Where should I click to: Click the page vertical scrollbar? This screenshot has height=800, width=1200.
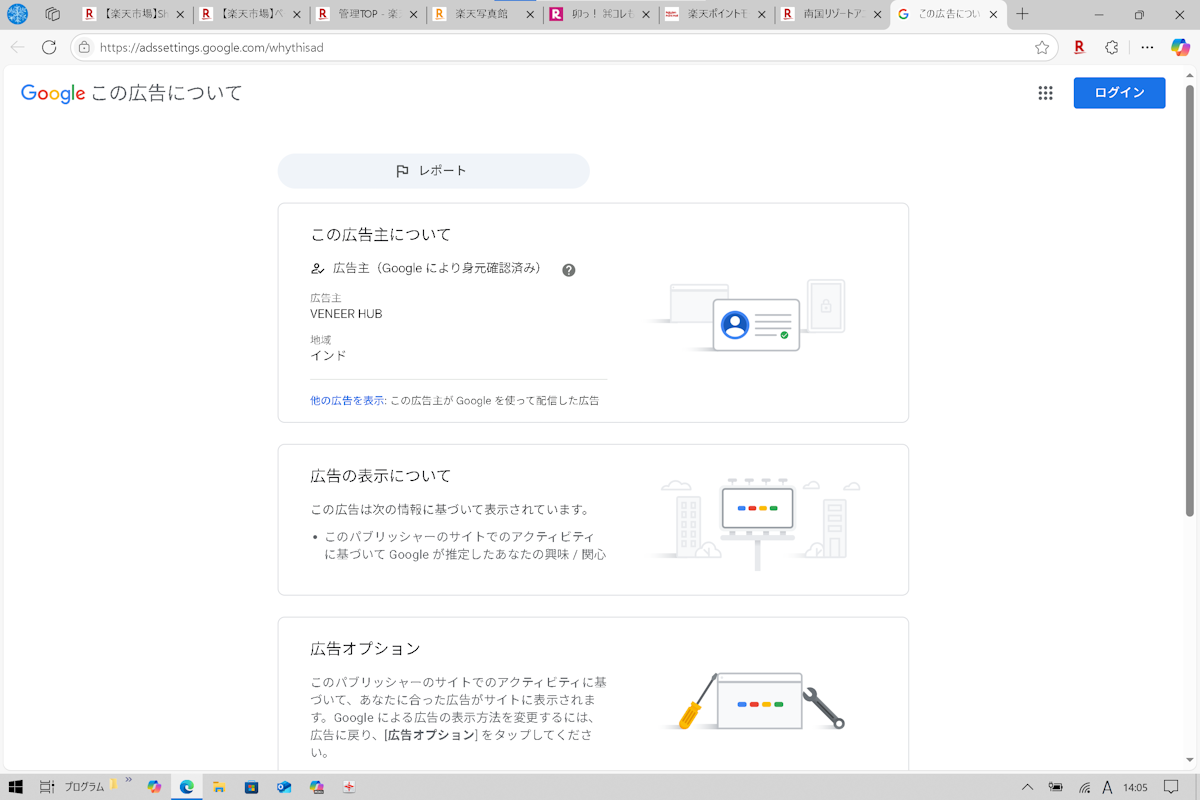1191,300
